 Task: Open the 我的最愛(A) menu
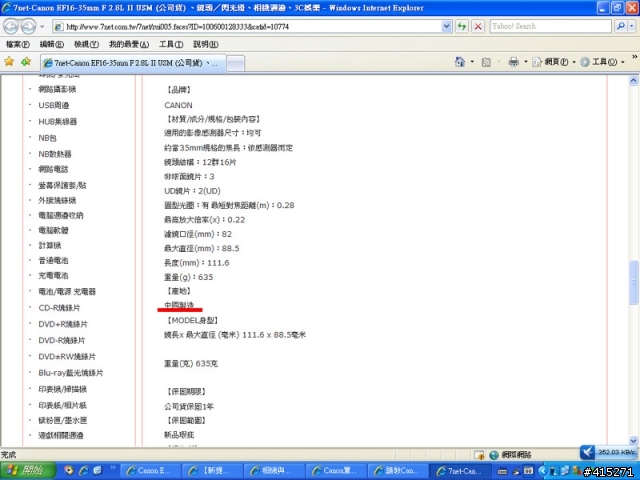[x=129, y=44]
